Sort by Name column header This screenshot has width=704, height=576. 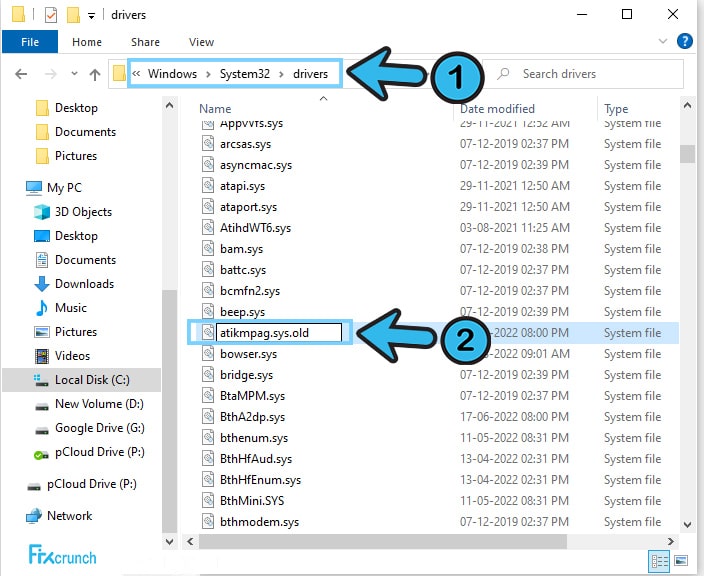point(215,109)
